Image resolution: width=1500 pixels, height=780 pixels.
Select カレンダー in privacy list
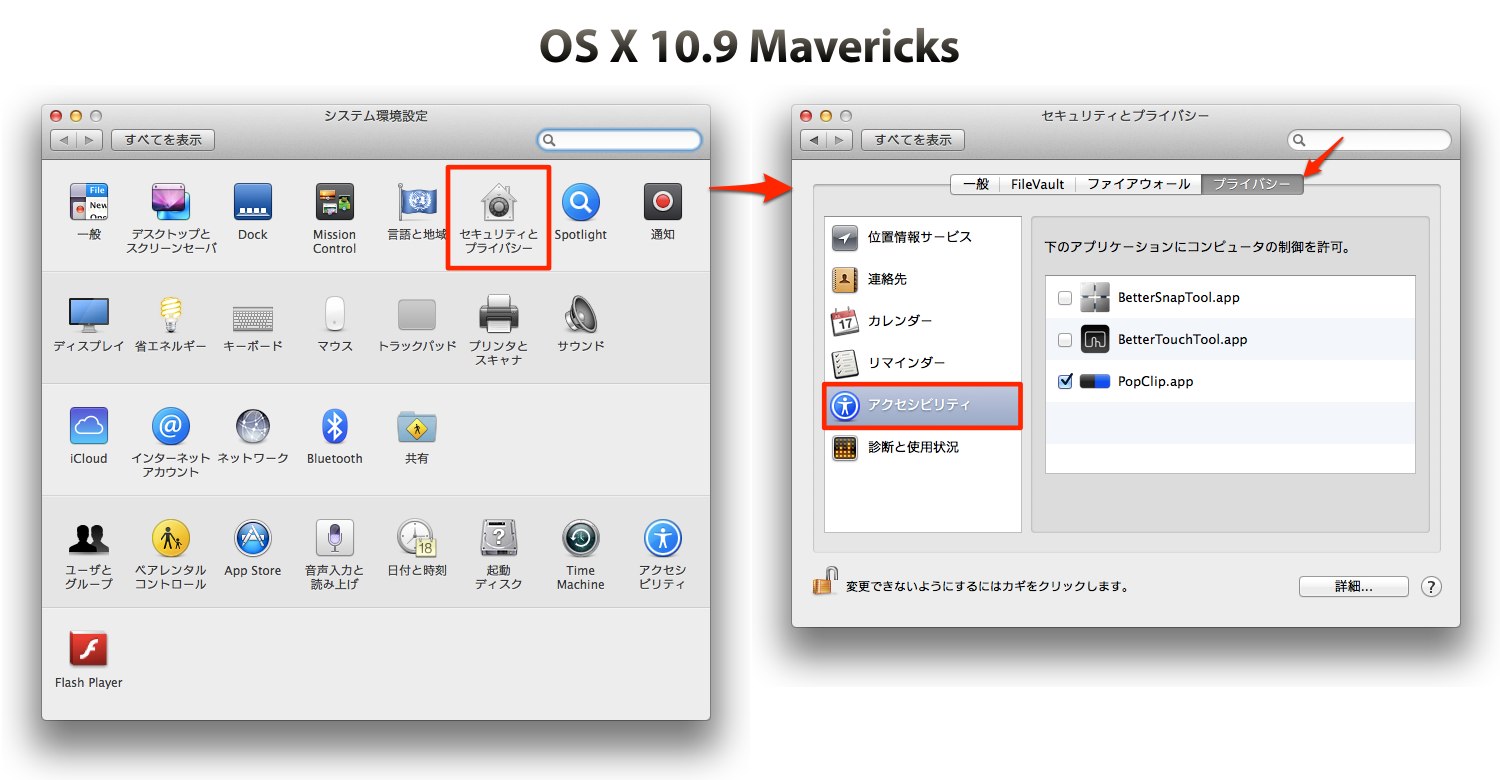tap(923, 322)
